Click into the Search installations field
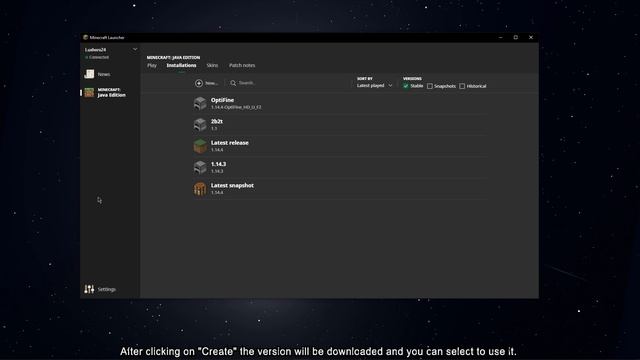640x360 pixels. [x=246, y=83]
